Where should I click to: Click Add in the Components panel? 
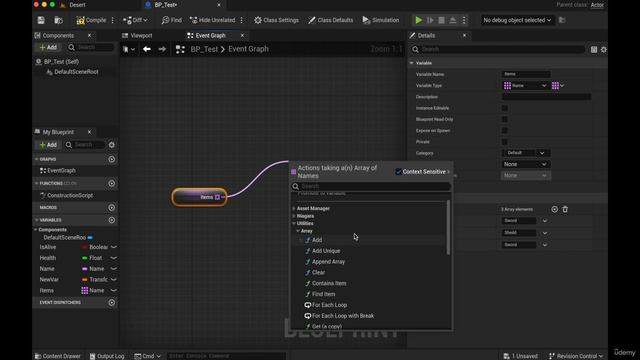pyautogui.click(x=48, y=47)
